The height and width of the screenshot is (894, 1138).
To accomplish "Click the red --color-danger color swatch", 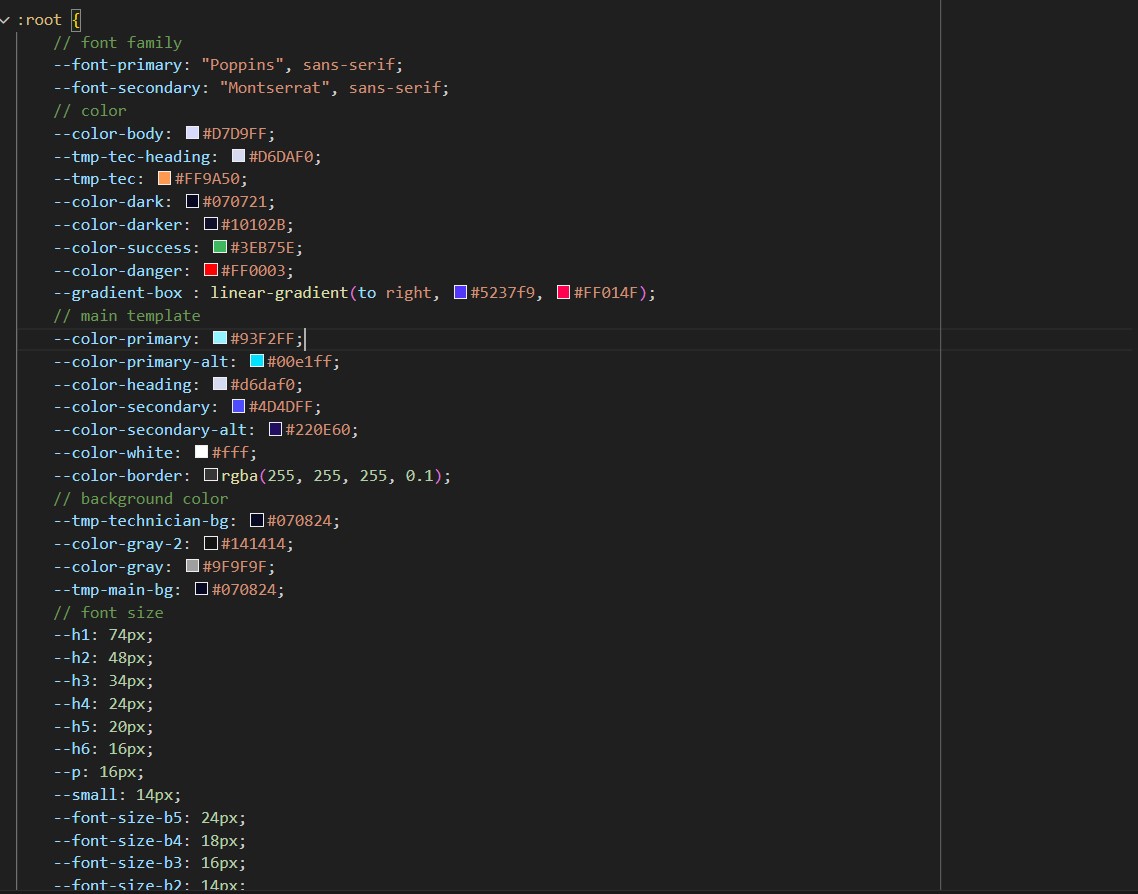I will click(x=211, y=270).
